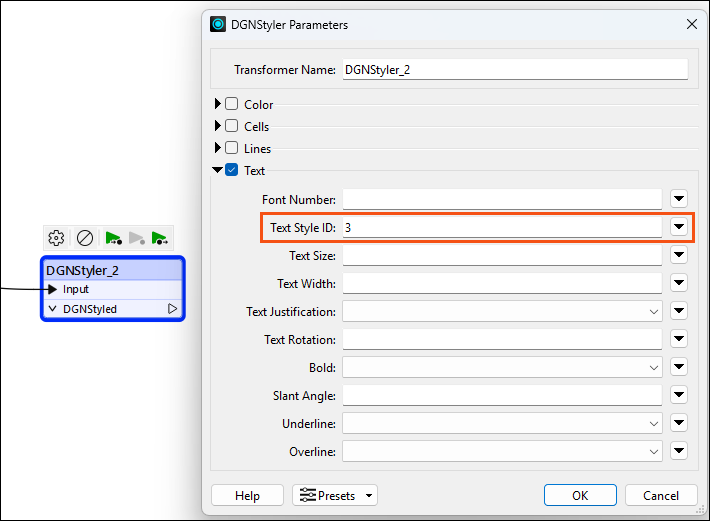
Task: Click the DGNStyler Parameters title icon
Action: (218, 24)
